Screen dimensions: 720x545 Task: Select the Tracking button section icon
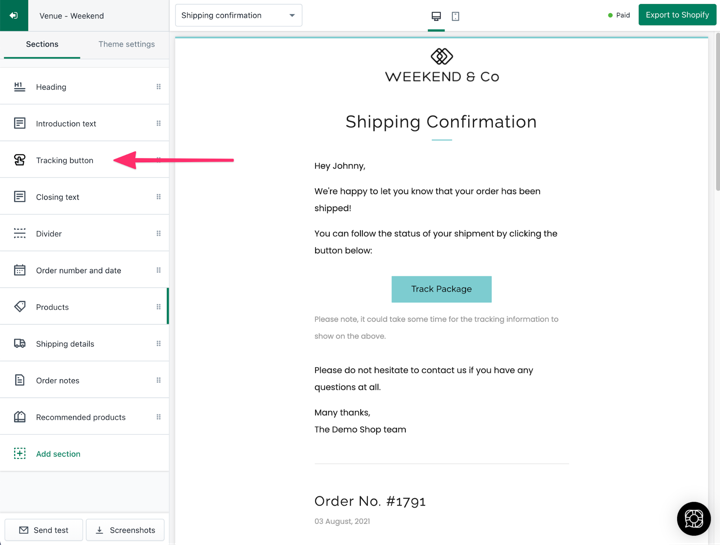pyautogui.click(x=19, y=160)
